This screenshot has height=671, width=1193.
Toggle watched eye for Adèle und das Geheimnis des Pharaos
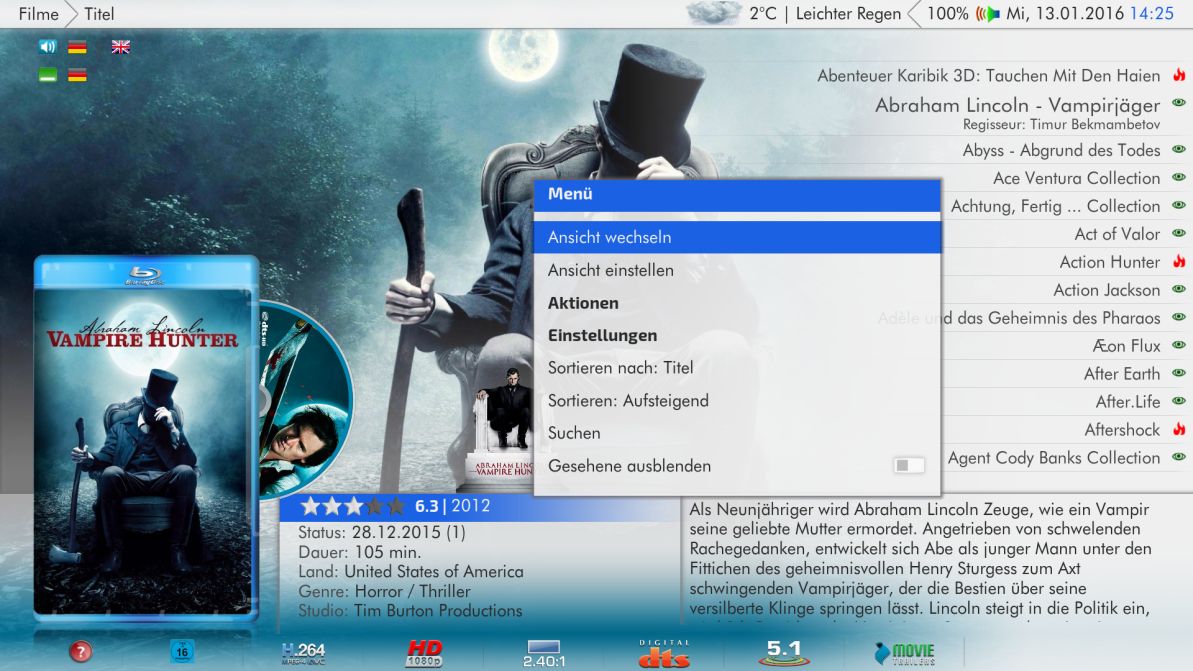coord(1179,316)
